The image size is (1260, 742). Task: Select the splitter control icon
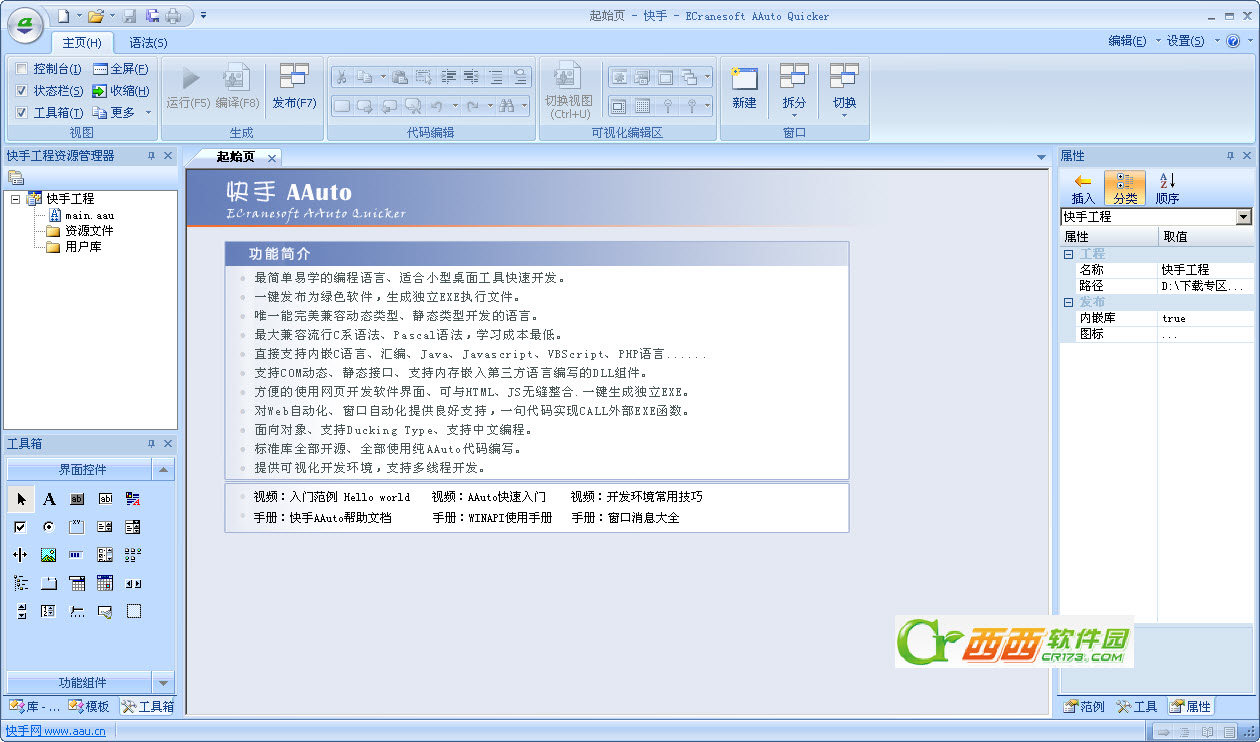pos(21,555)
